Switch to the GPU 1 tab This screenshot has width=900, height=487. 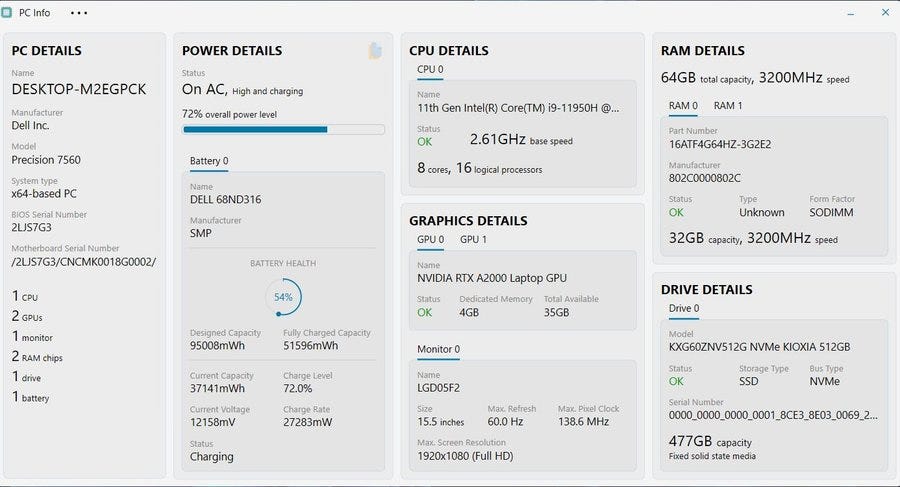click(473, 240)
